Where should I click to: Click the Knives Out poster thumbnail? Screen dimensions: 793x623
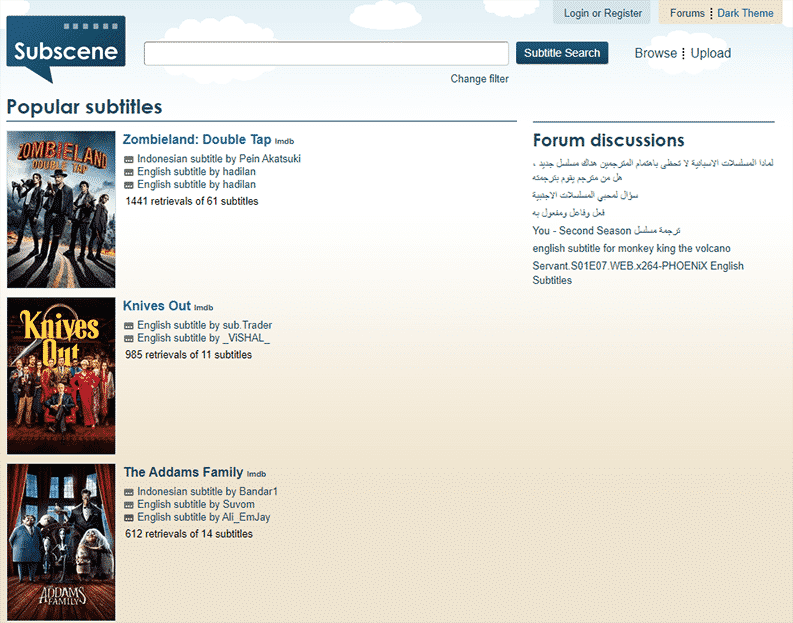pyautogui.click(x=61, y=376)
